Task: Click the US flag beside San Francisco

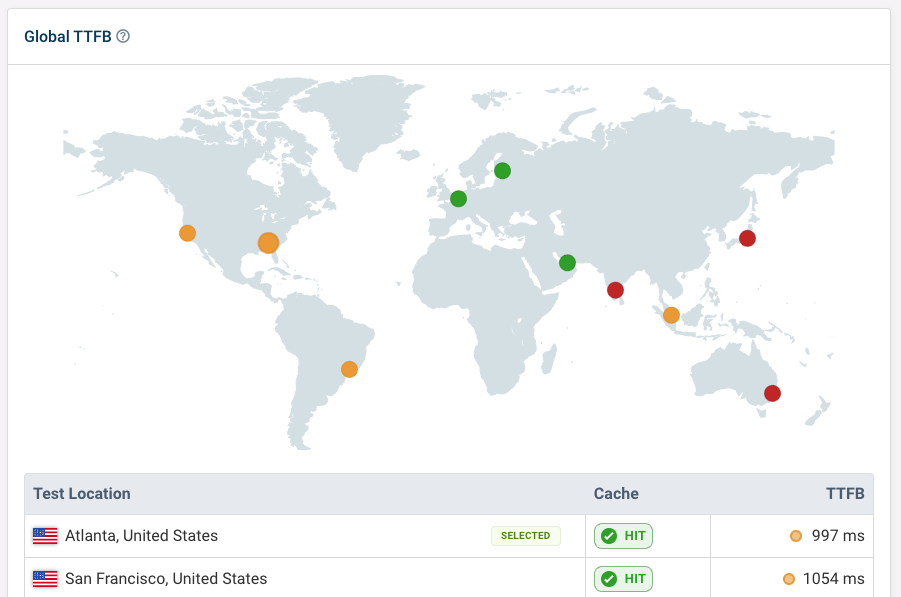Action: pos(45,579)
